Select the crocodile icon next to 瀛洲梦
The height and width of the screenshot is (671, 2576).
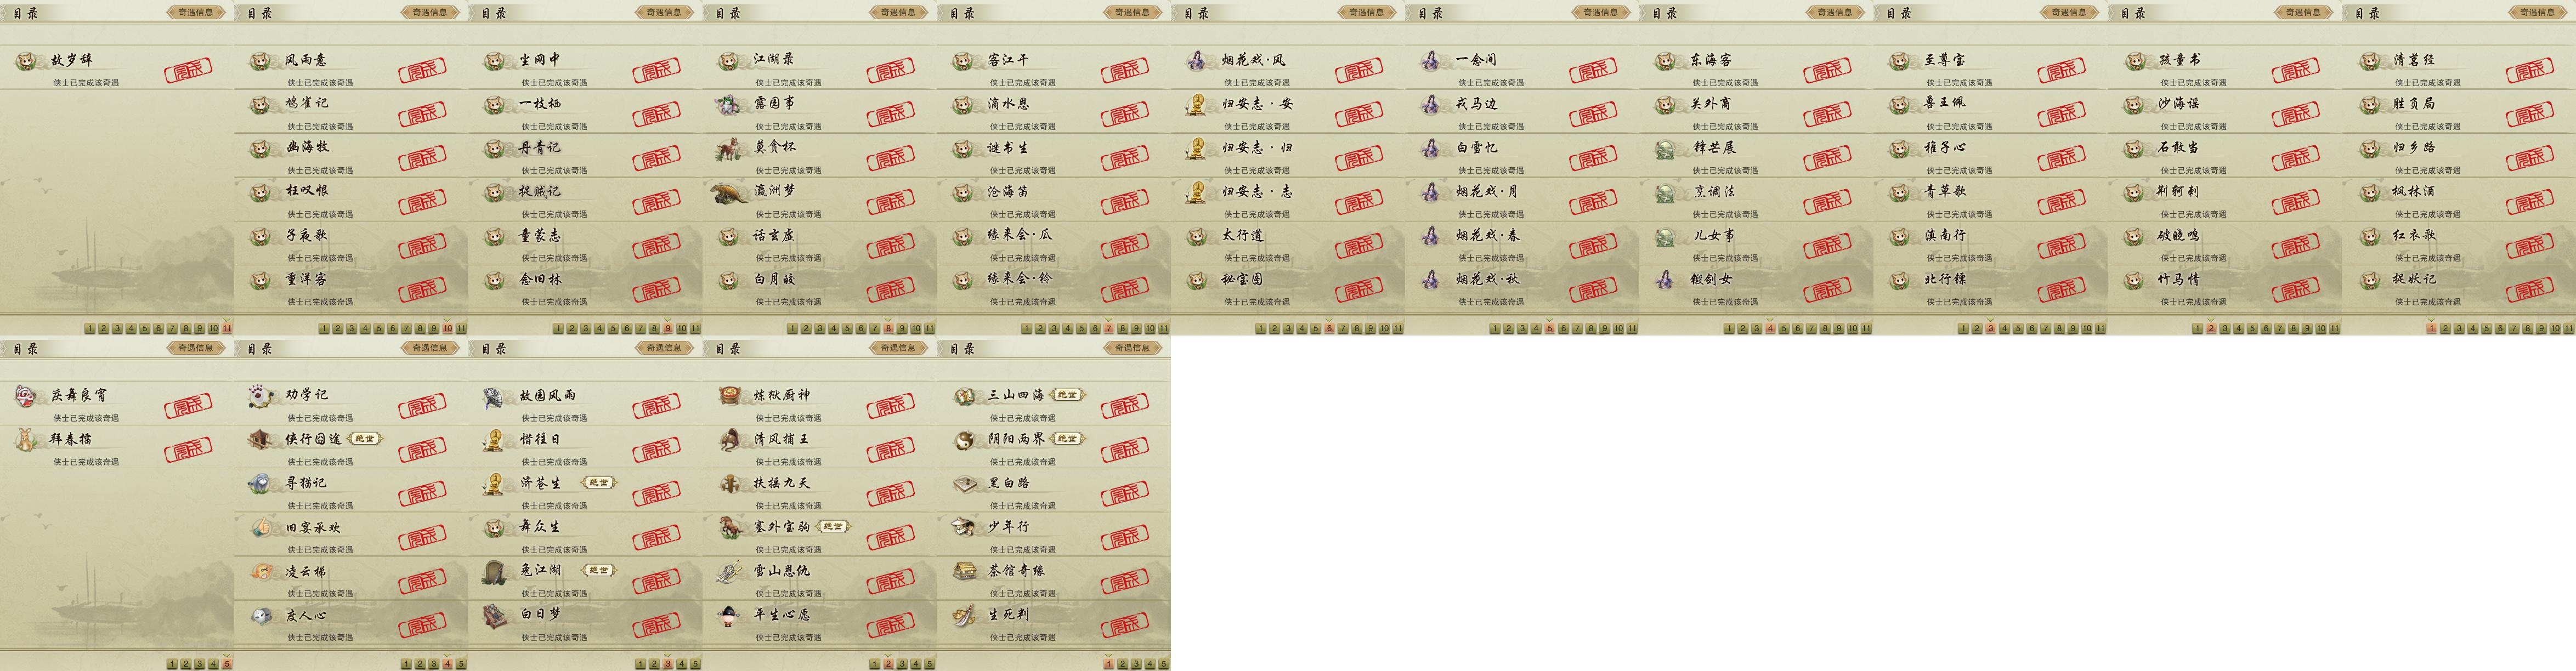click(728, 191)
